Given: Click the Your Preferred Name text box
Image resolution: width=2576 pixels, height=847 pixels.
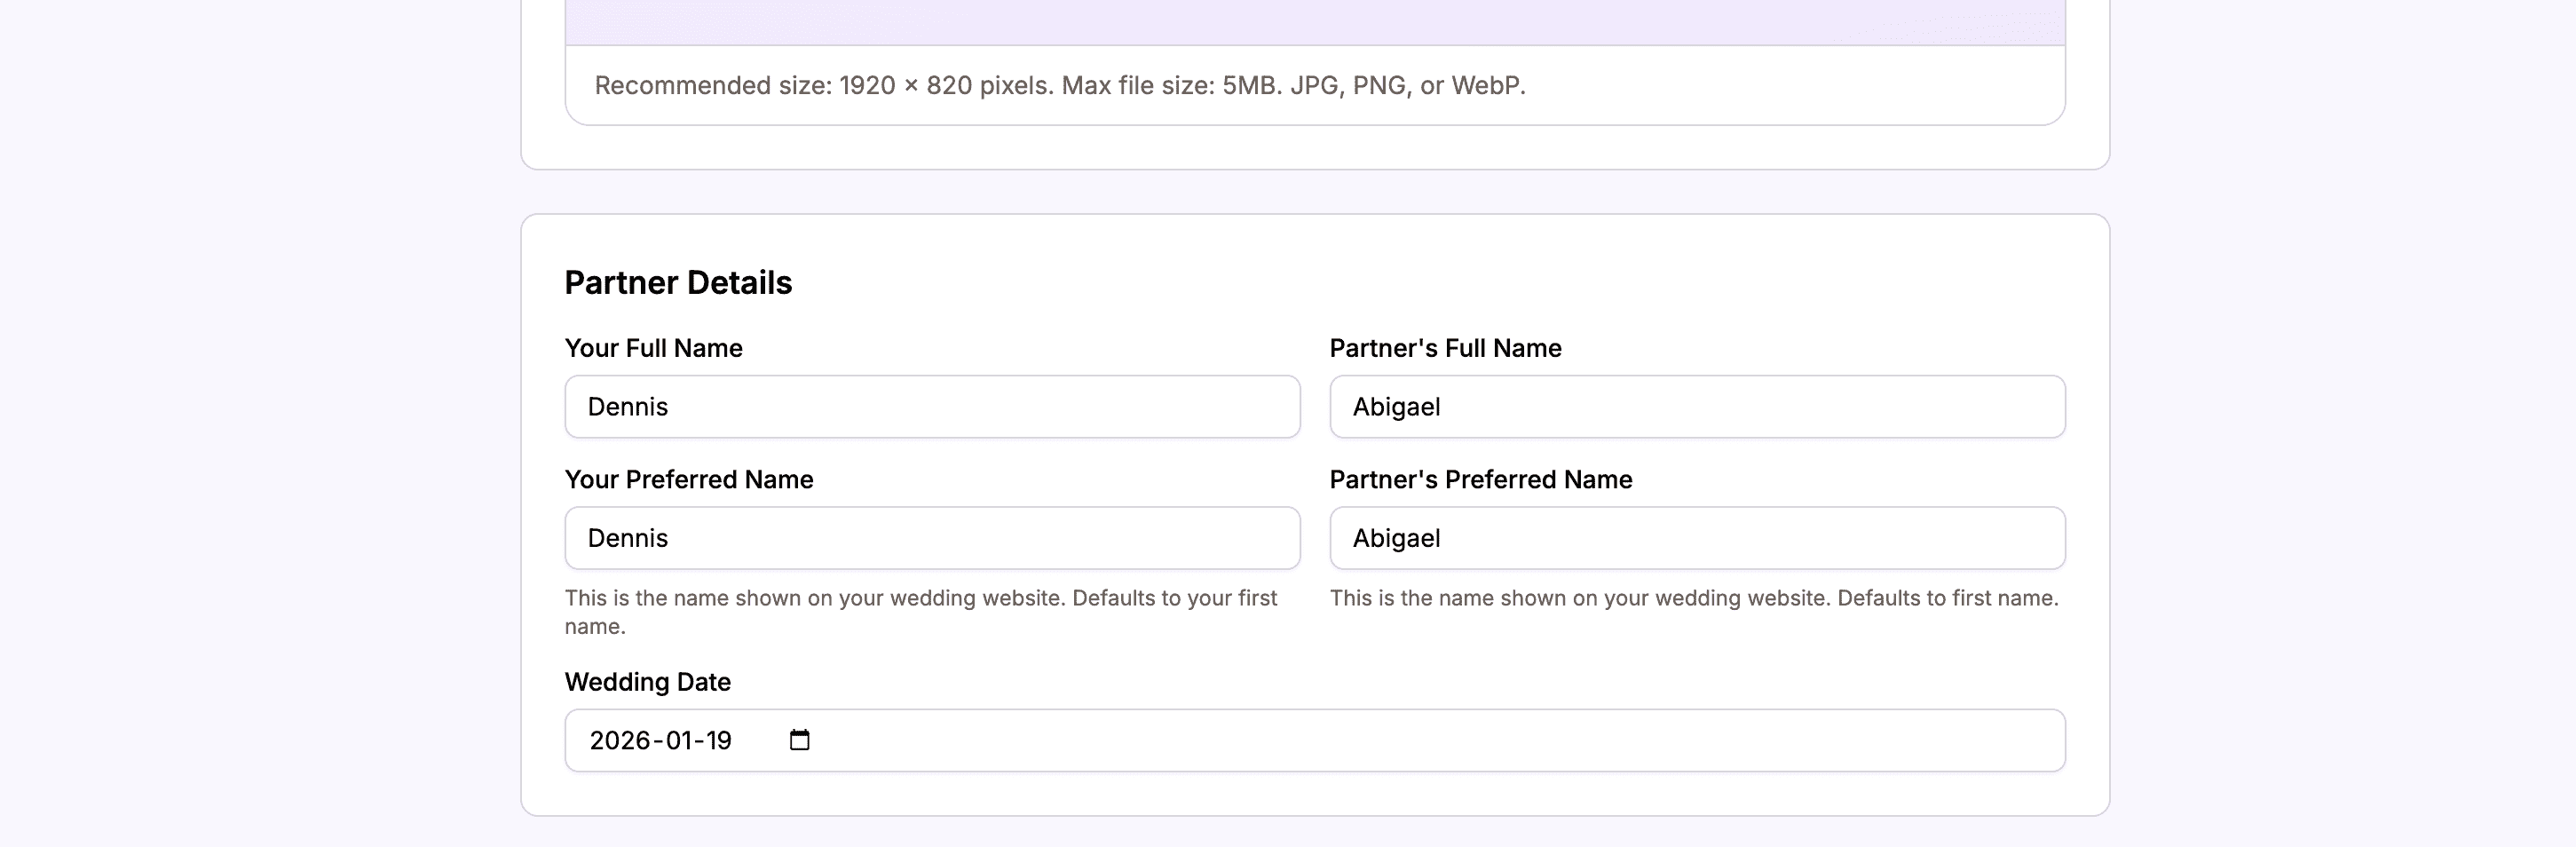Looking at the screenshot, I should (x=930, y=537).
